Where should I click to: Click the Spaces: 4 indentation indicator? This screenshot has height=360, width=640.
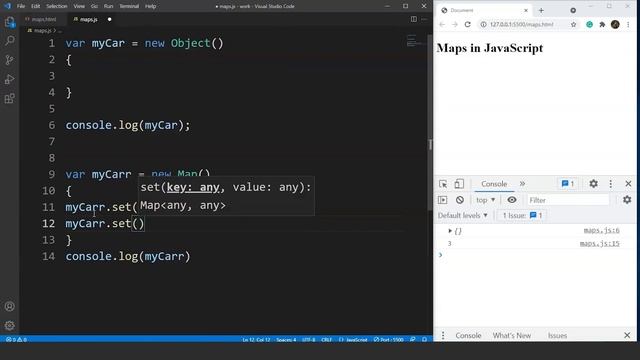point(286,340)
